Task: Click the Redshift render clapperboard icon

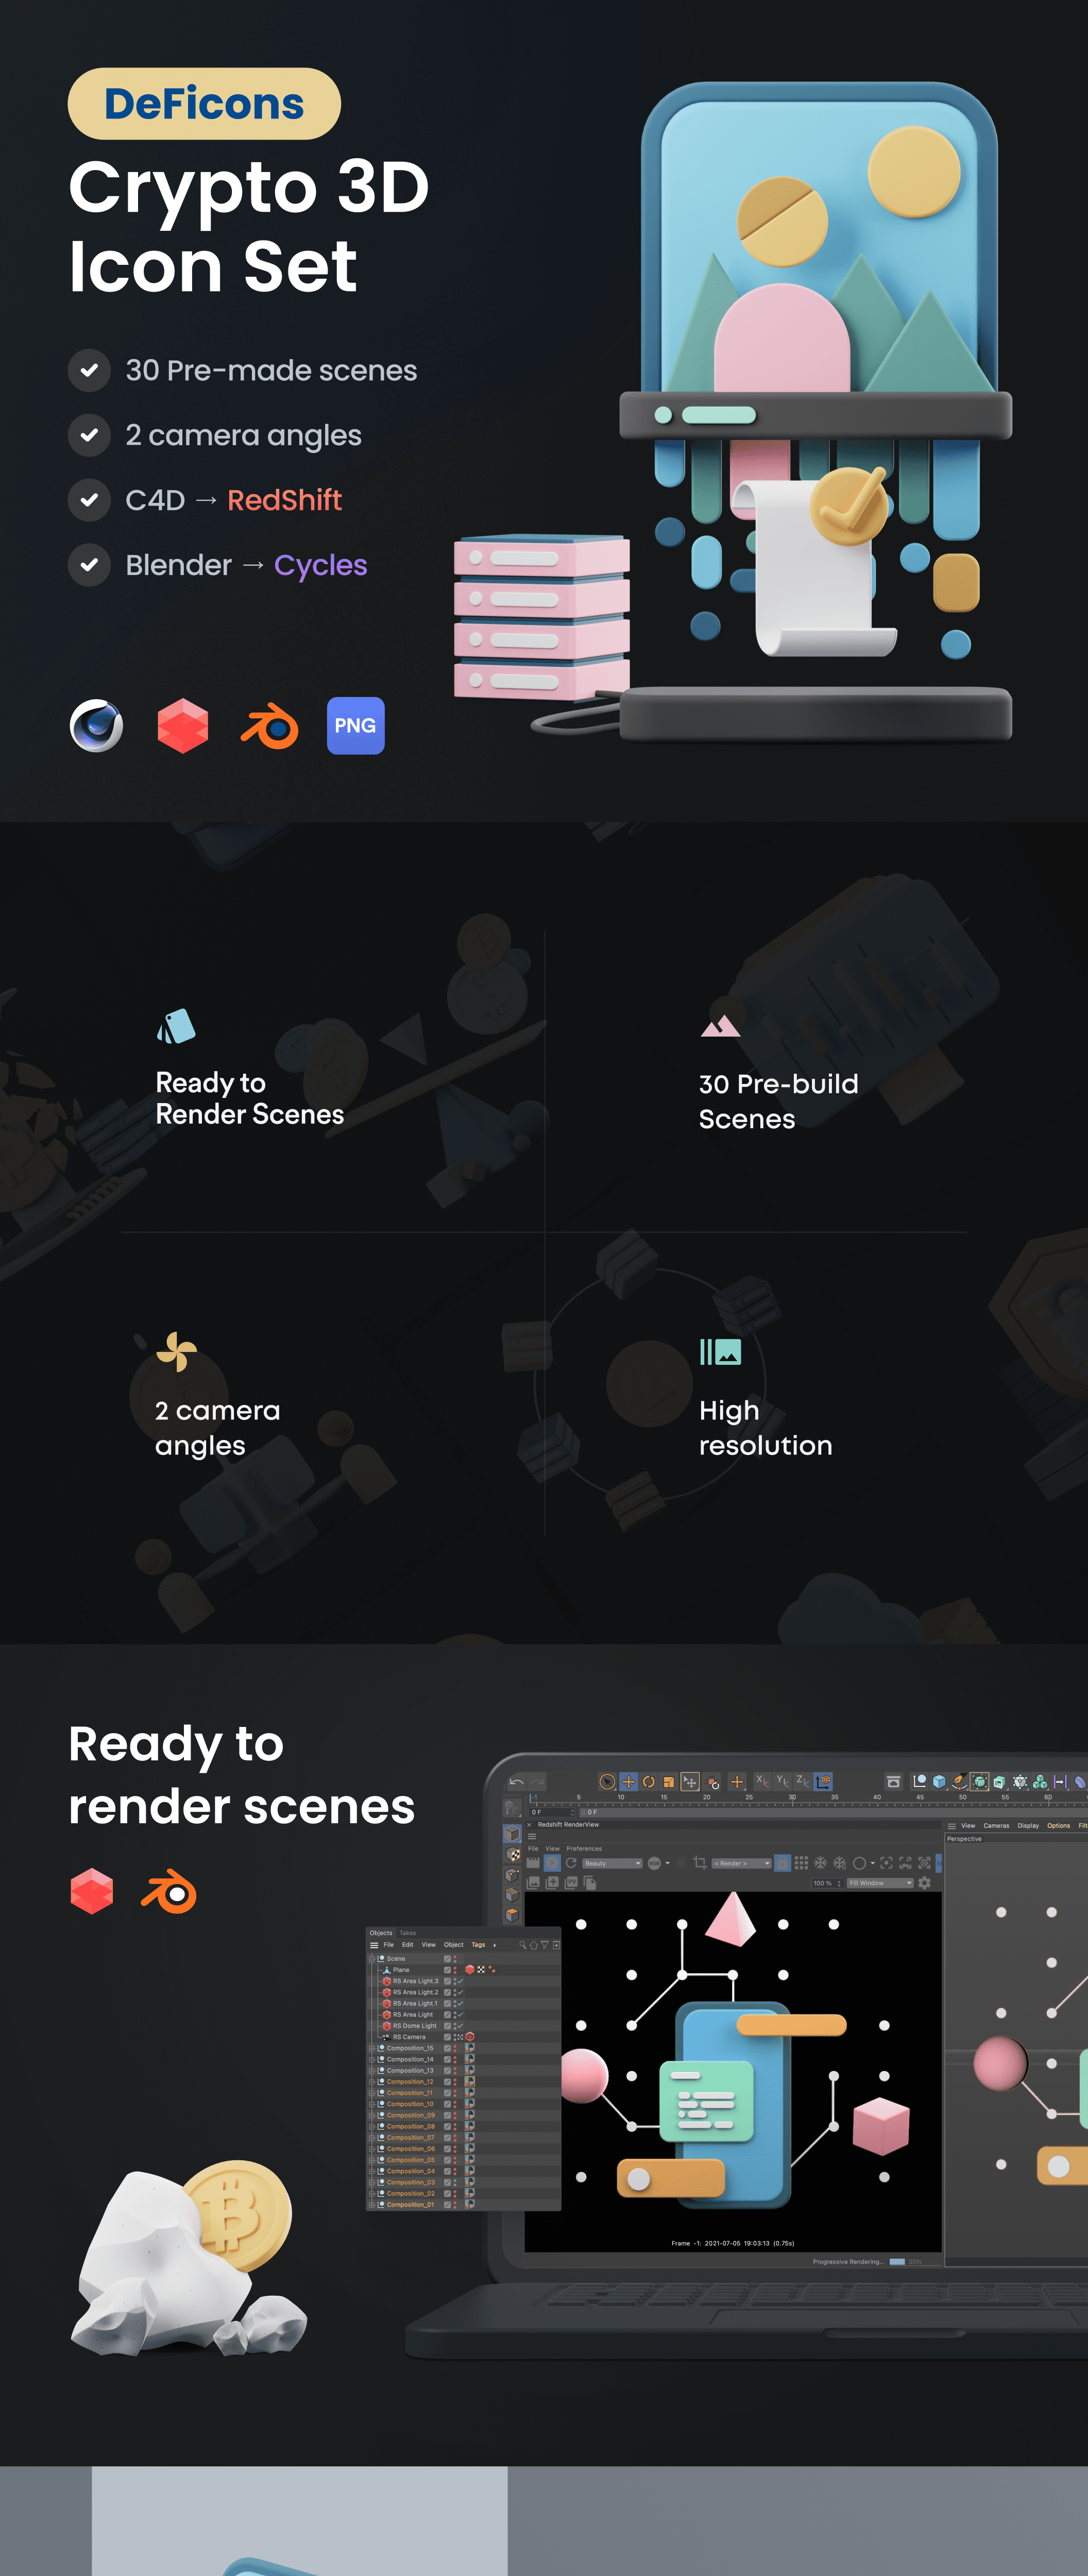Action: [532, 1863]
